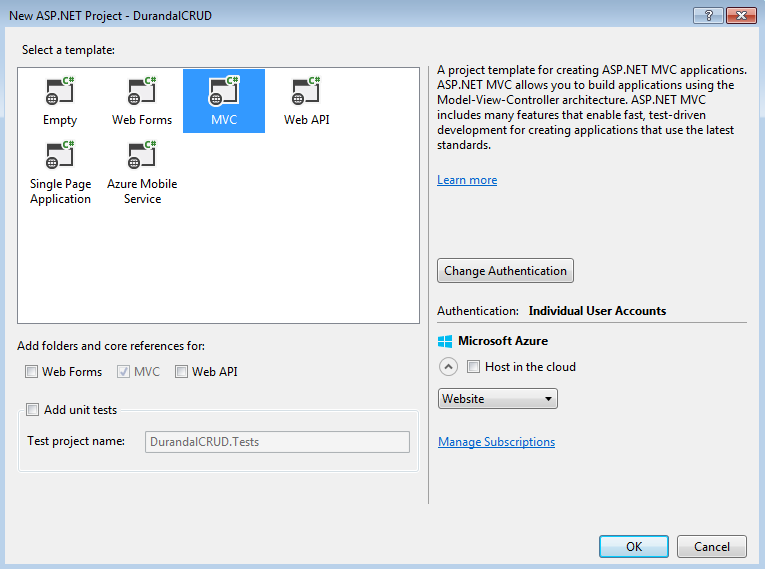Click the Add folders and core references label
The width and height of the screenshot is (765, 569).
coord(111,346)
